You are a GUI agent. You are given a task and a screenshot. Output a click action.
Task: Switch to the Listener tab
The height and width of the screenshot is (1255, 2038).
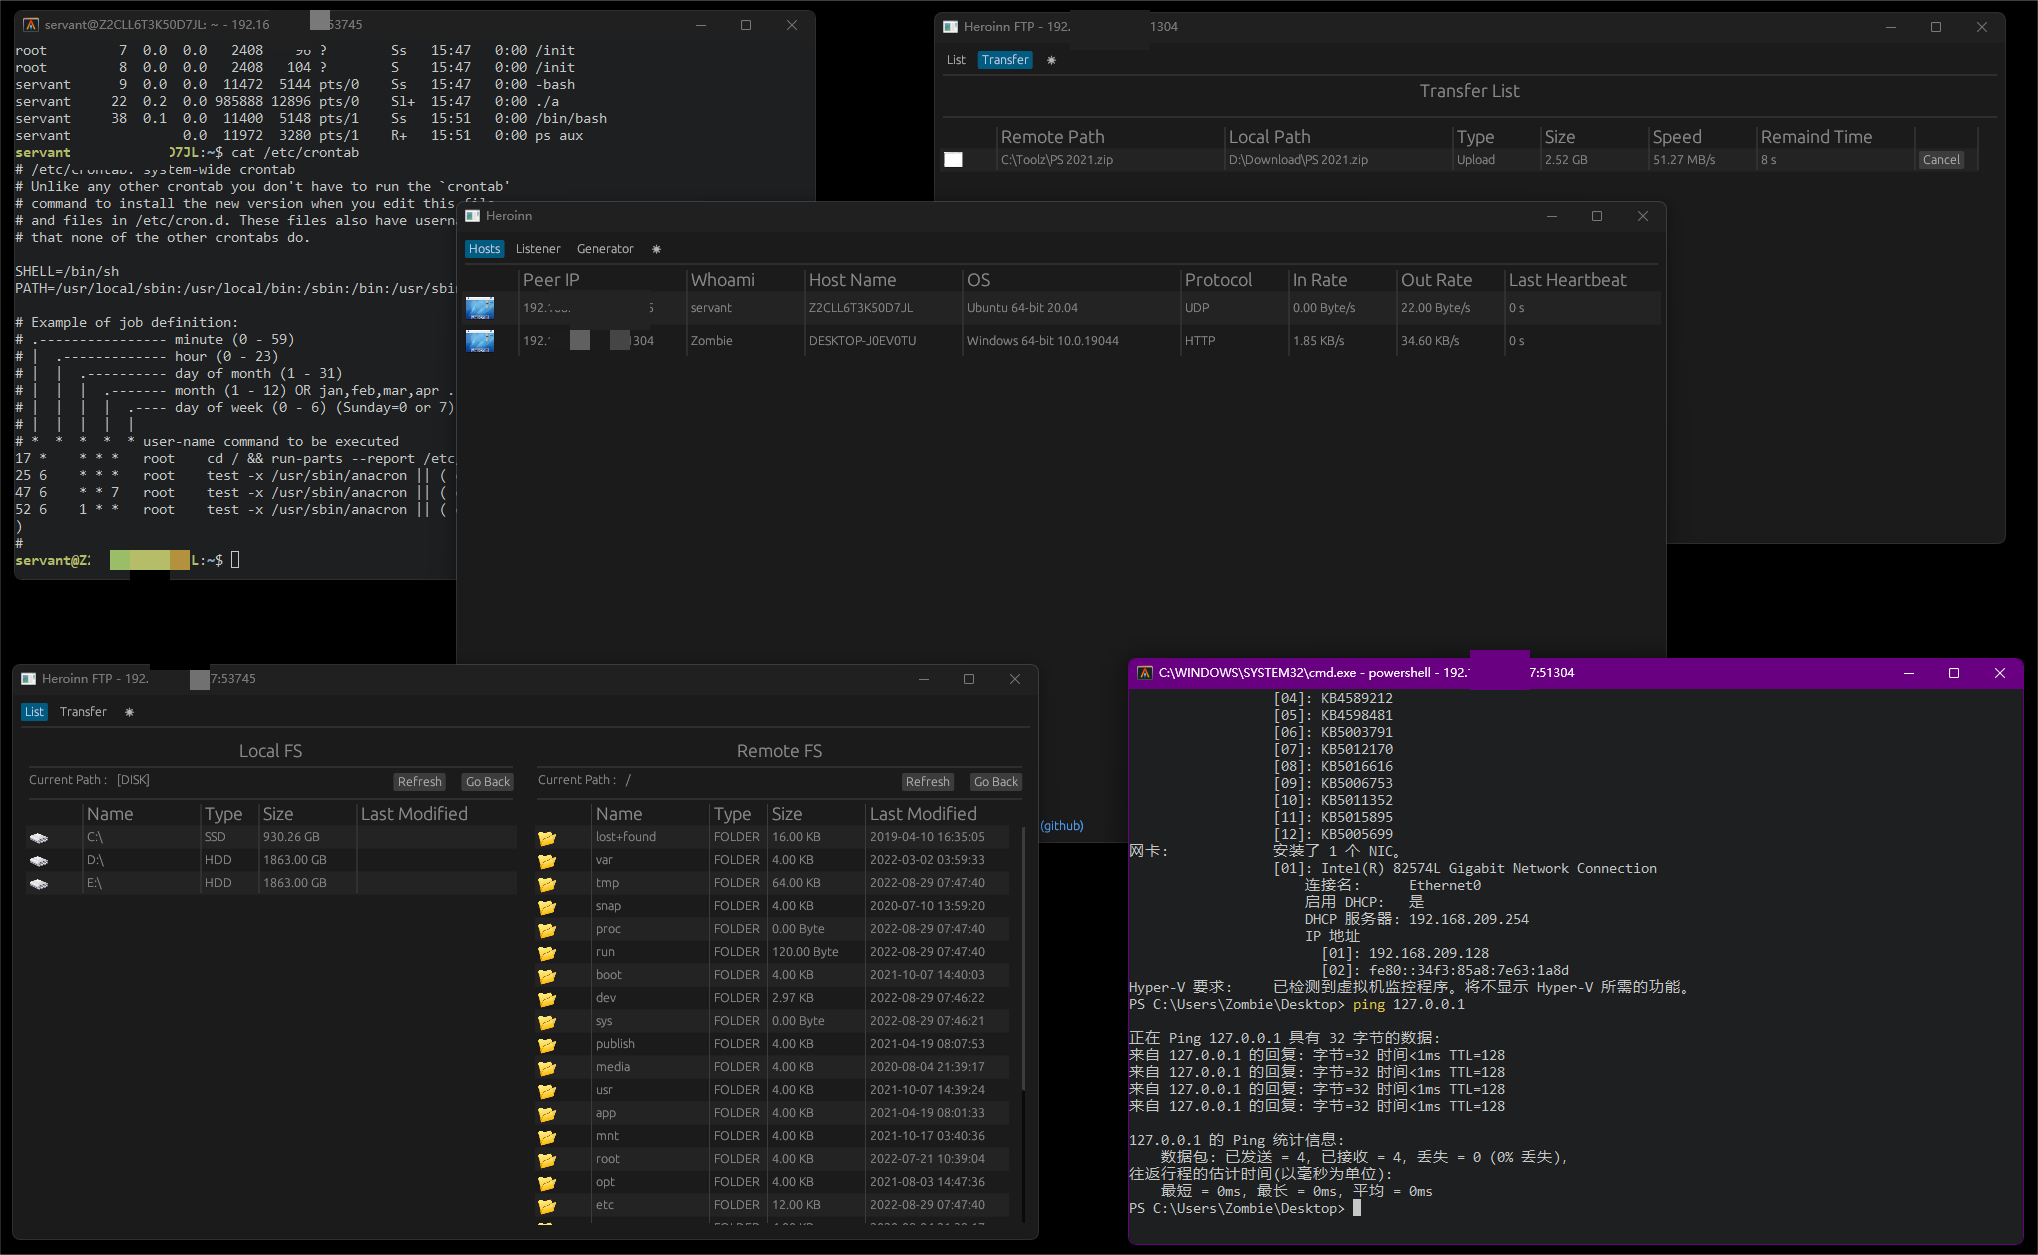[x=538, y=249]
